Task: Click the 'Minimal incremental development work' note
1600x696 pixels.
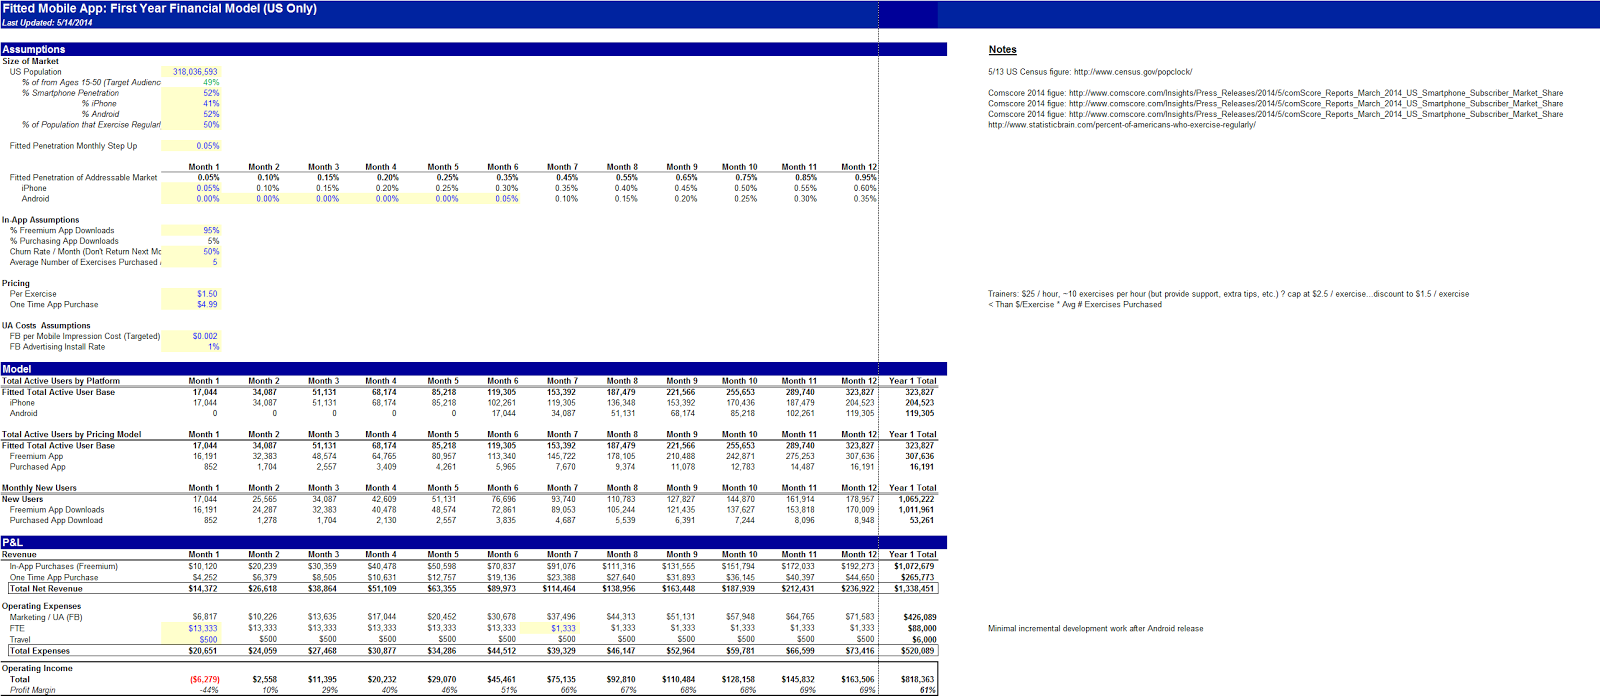Action: click(x=1096, y=629)
